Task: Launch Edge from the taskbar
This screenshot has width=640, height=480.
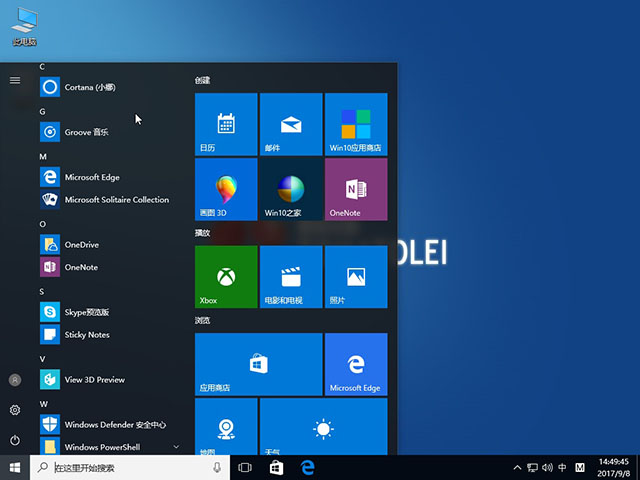Action: tap(307, 467)
